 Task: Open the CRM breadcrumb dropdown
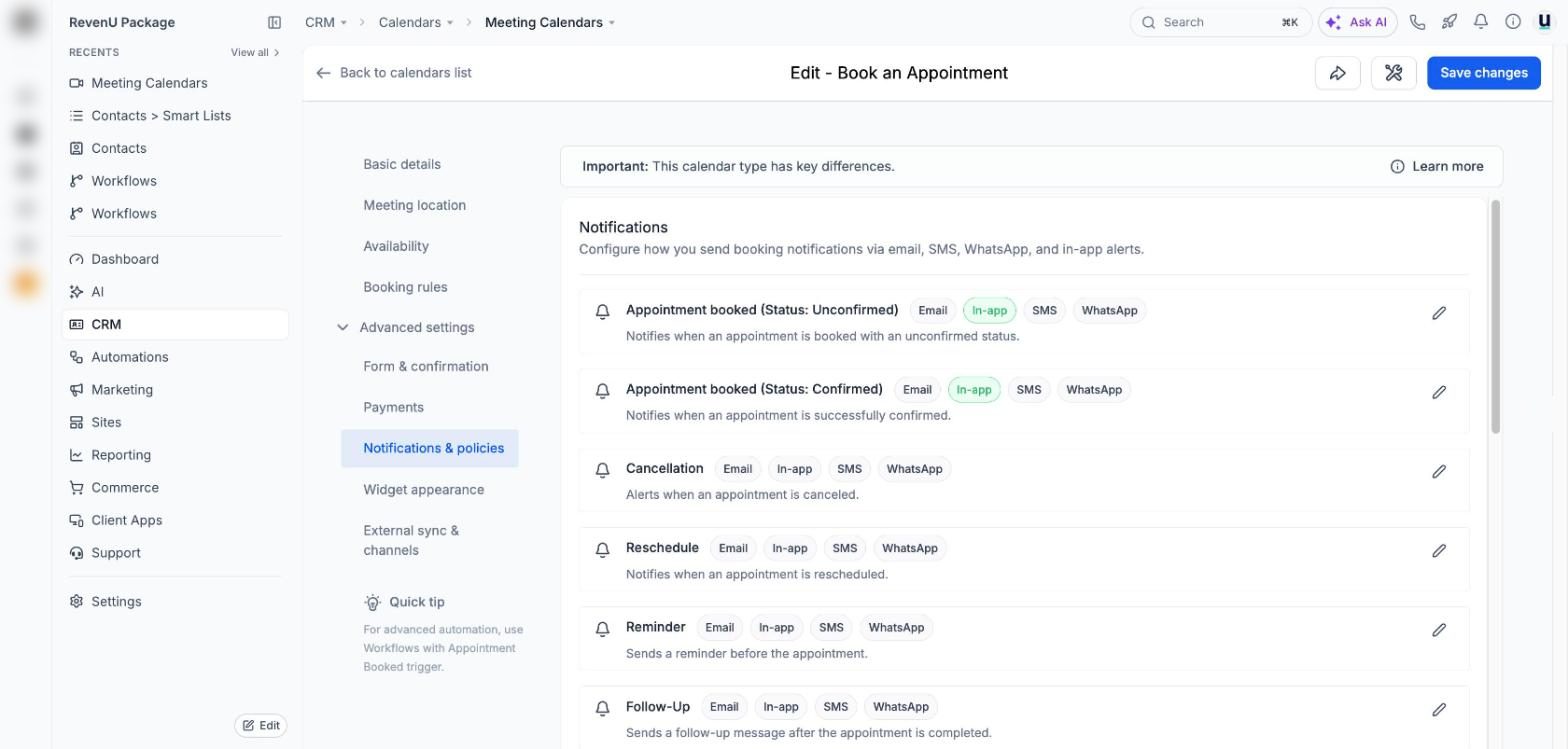326,22
